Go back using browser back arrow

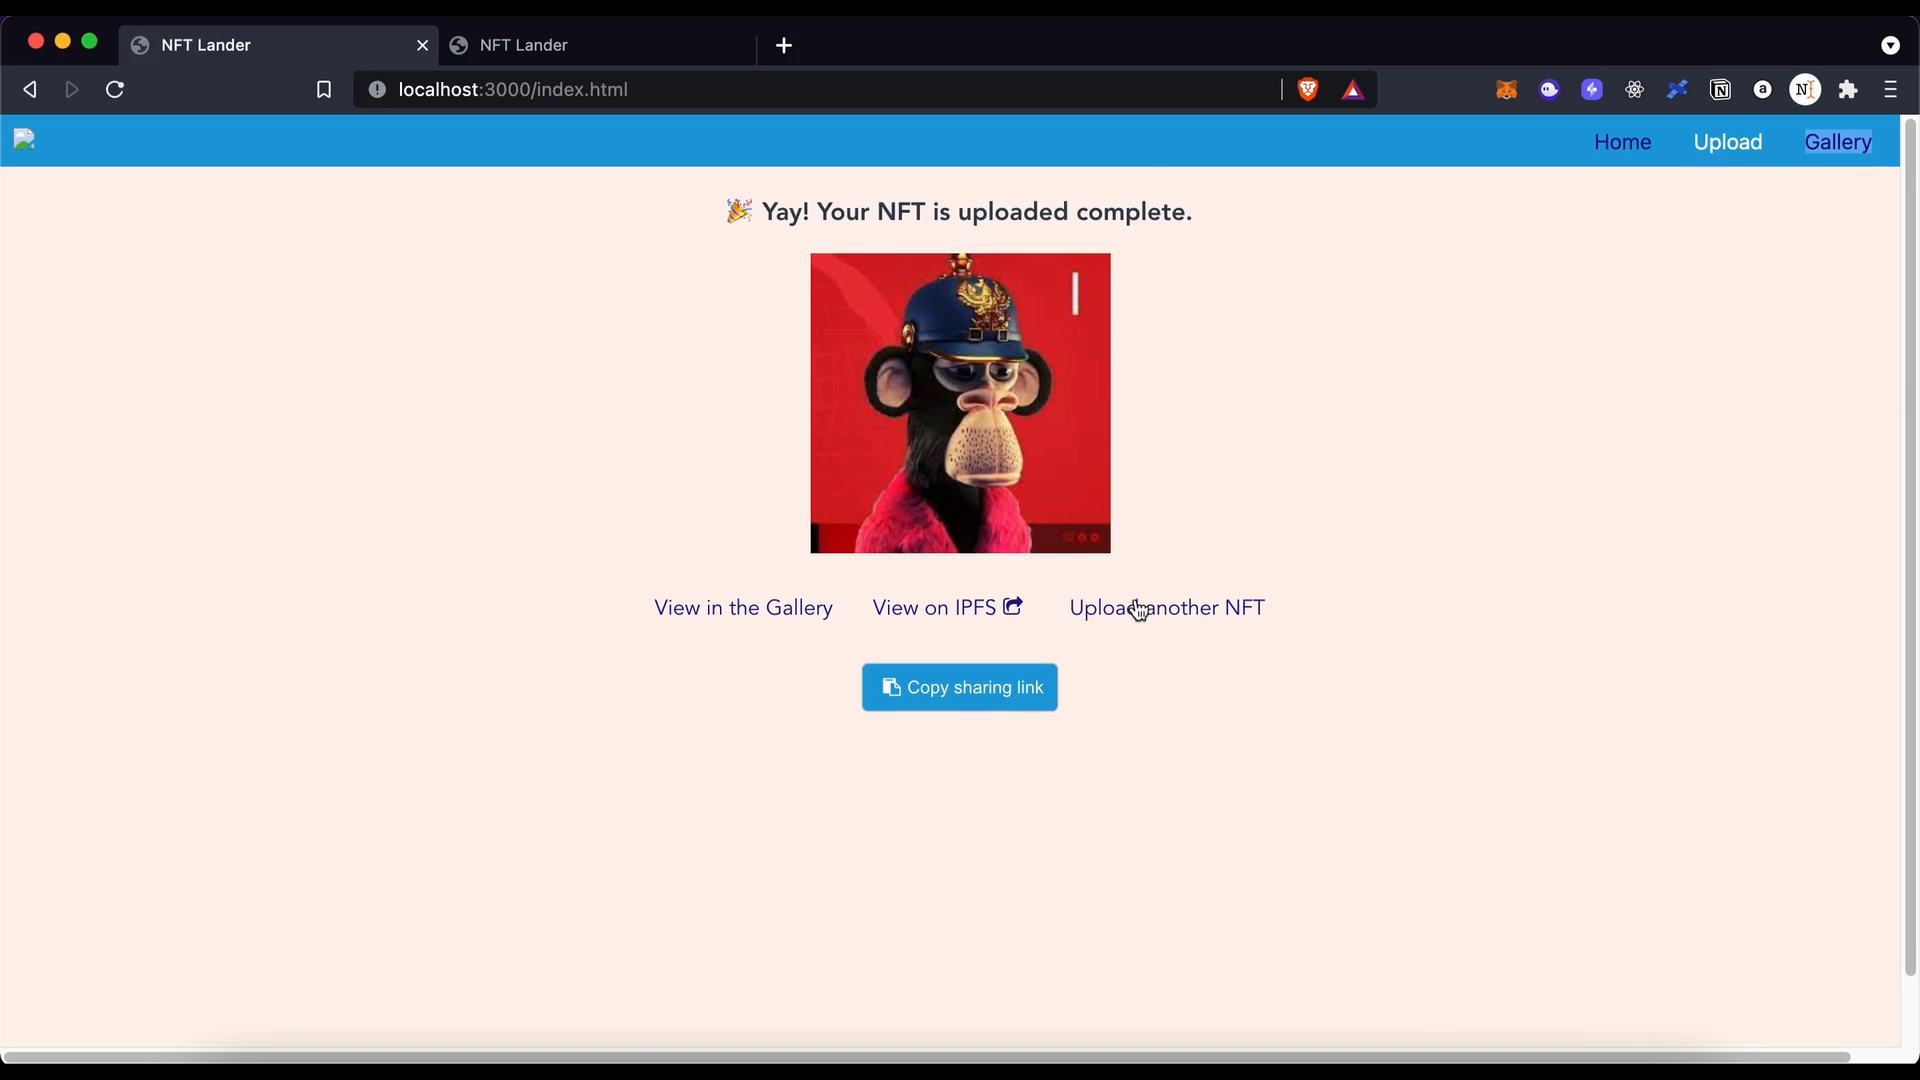tap(30, 90)
